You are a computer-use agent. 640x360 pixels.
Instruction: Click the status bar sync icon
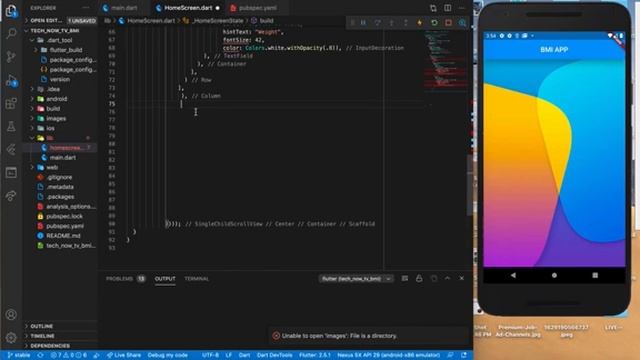pos(40,355)
